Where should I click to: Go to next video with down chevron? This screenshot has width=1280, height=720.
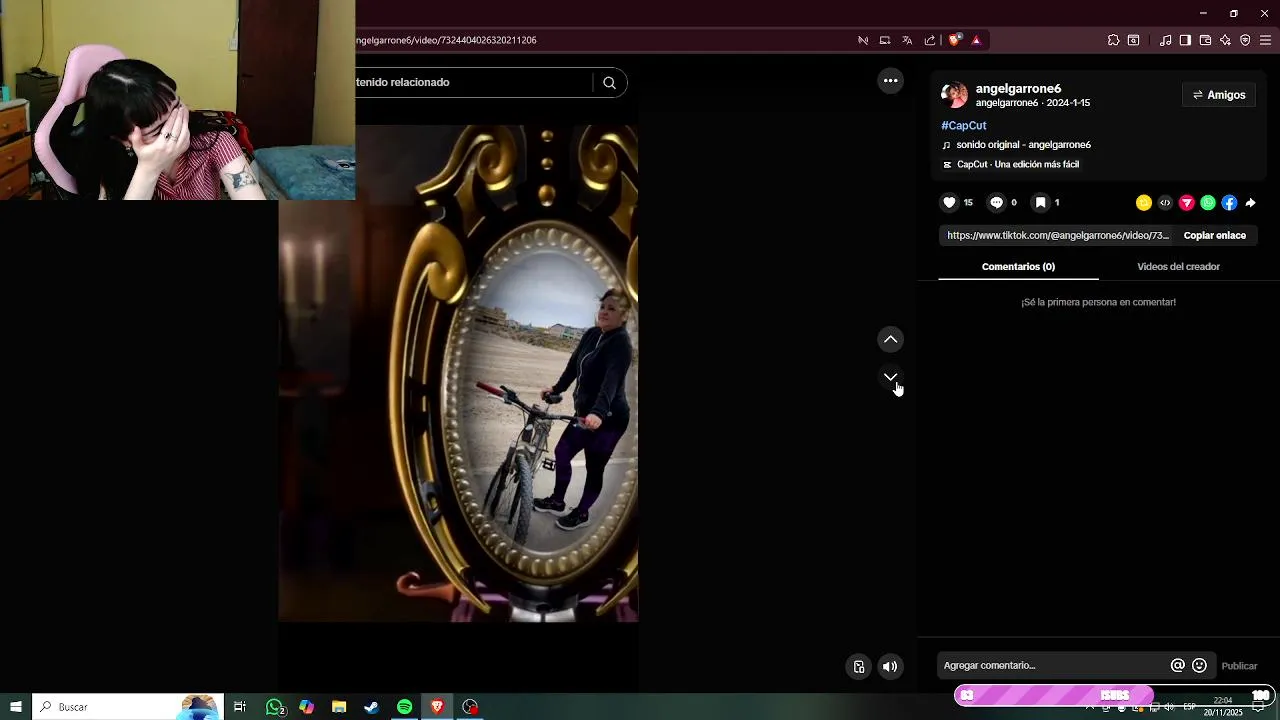pos(890,377)
